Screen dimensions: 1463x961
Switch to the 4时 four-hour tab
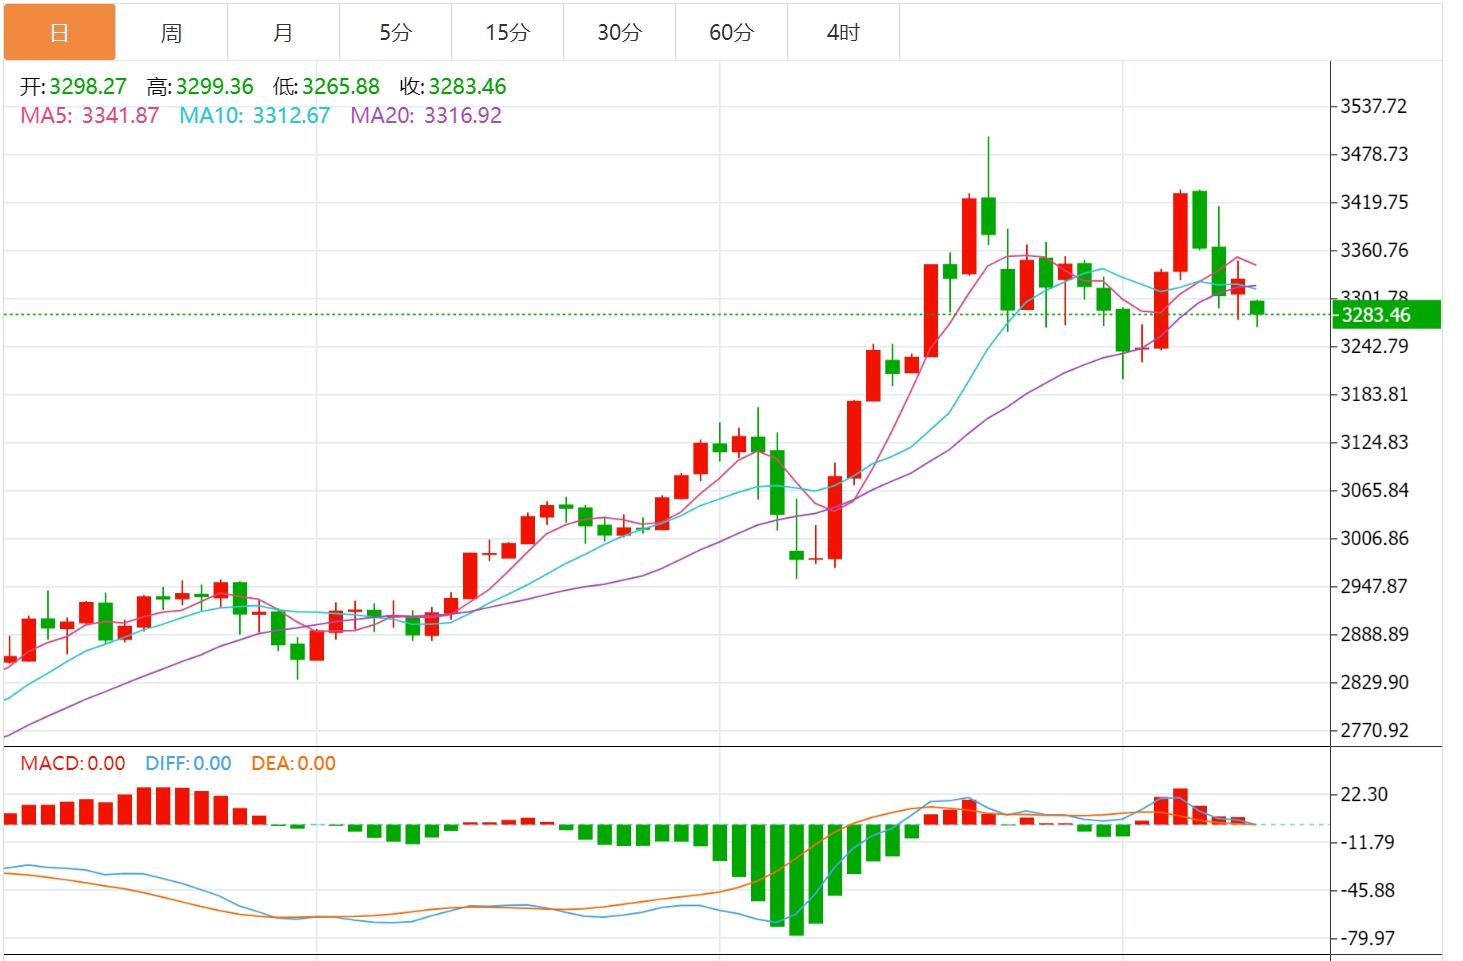tap(843, 33)
